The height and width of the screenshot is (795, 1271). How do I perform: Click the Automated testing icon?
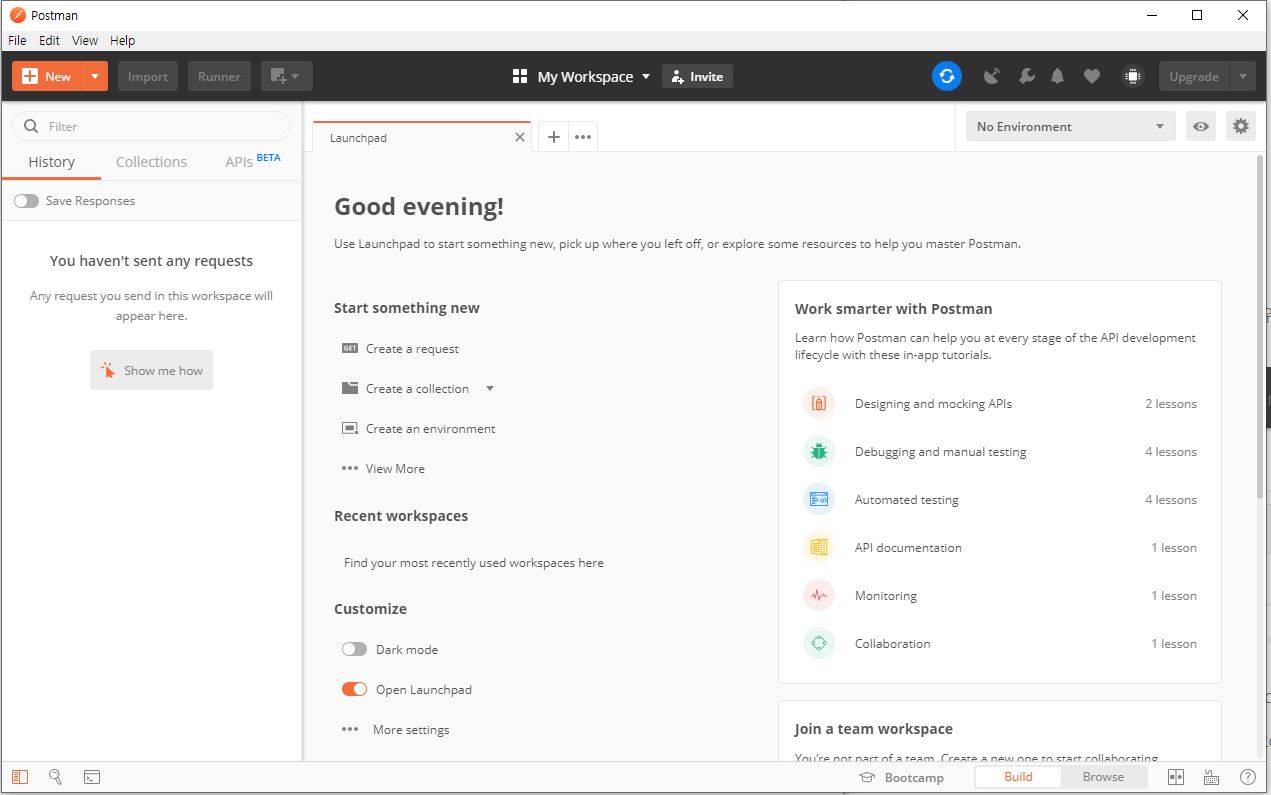click(819, 499)
